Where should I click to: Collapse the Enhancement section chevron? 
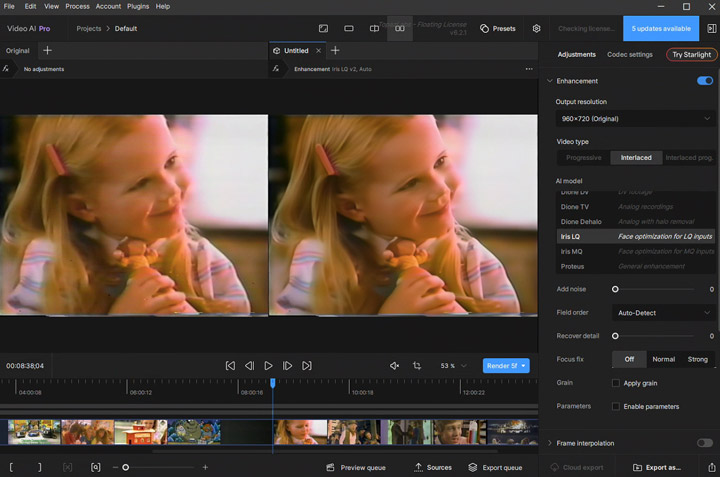coord(550,81)
